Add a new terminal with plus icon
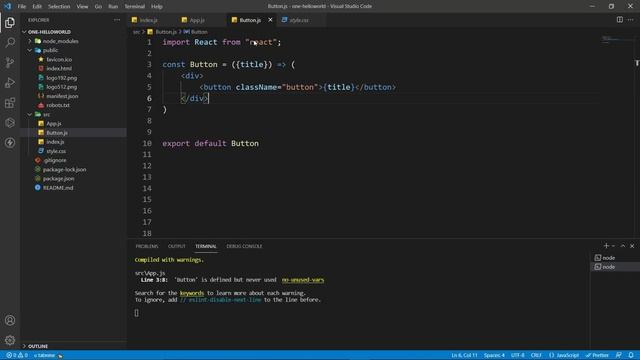 606,246
